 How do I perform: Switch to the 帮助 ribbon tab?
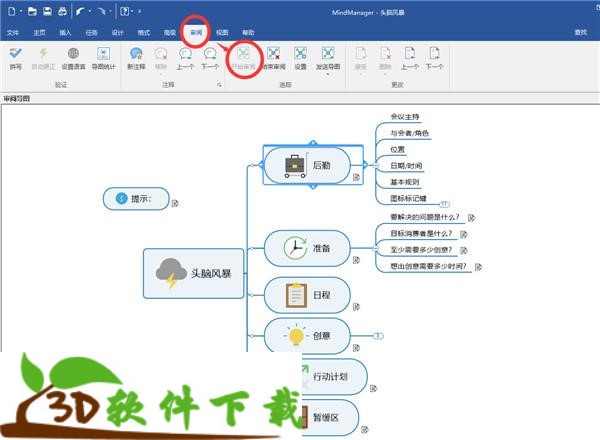(x=248, y=33)
